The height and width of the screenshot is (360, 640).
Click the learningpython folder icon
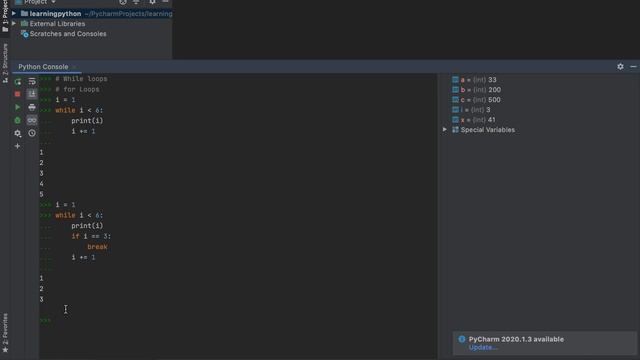(24, 14)
